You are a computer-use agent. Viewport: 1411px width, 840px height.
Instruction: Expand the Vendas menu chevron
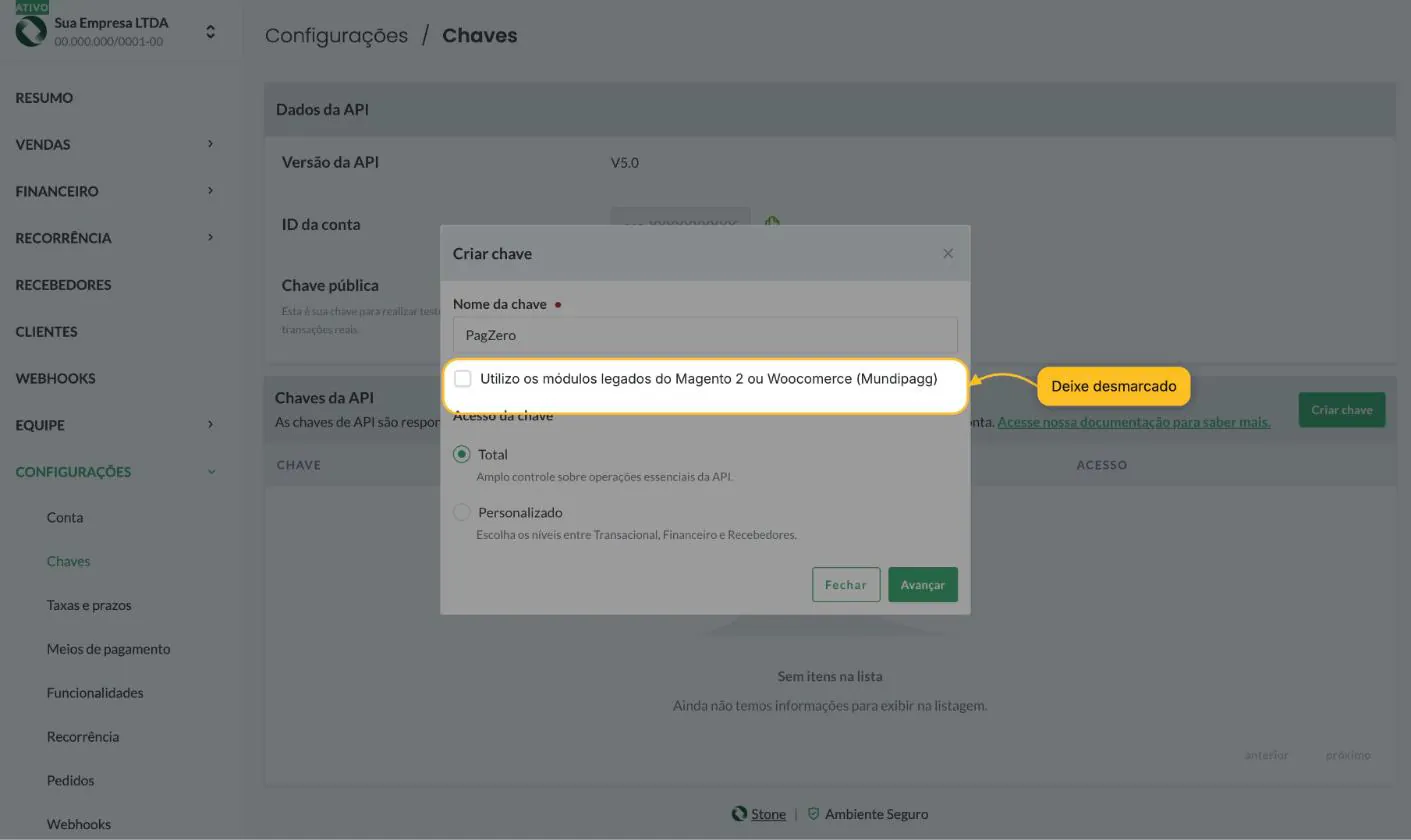(210, 144)
